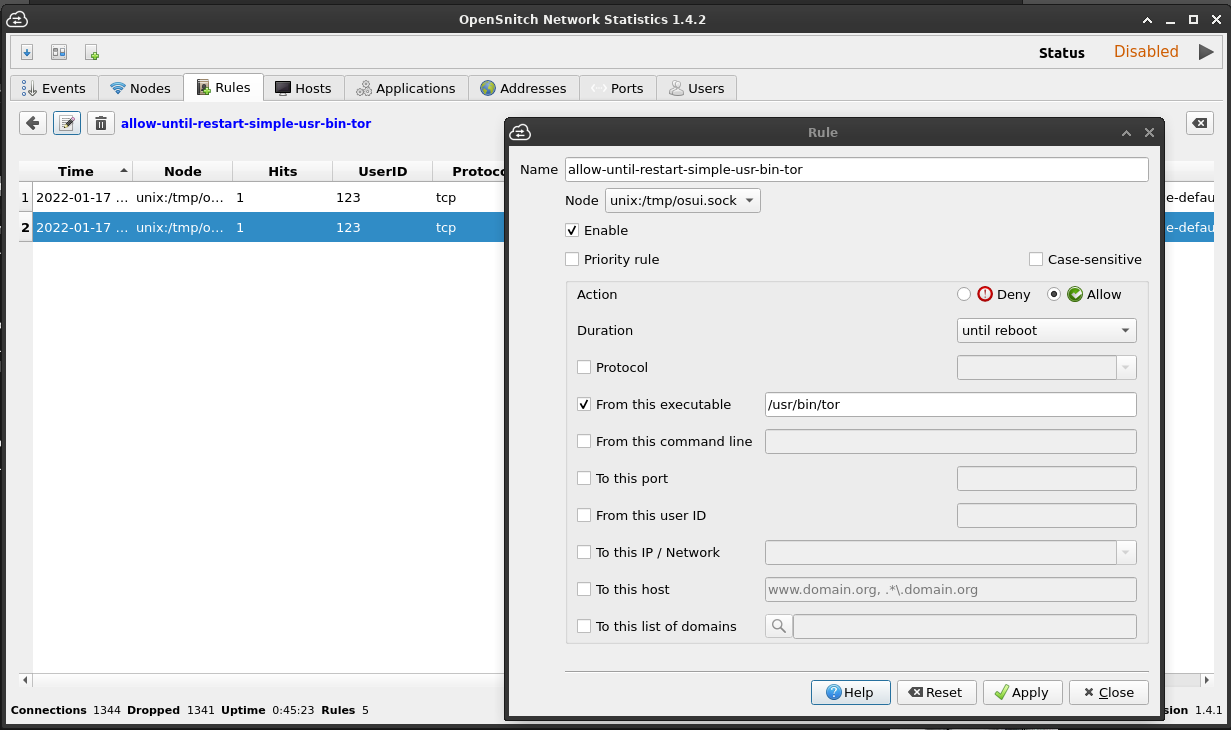Click the Close button in the Rule dialog
The image size is (1231, 730).
[x=1109, y=692]
